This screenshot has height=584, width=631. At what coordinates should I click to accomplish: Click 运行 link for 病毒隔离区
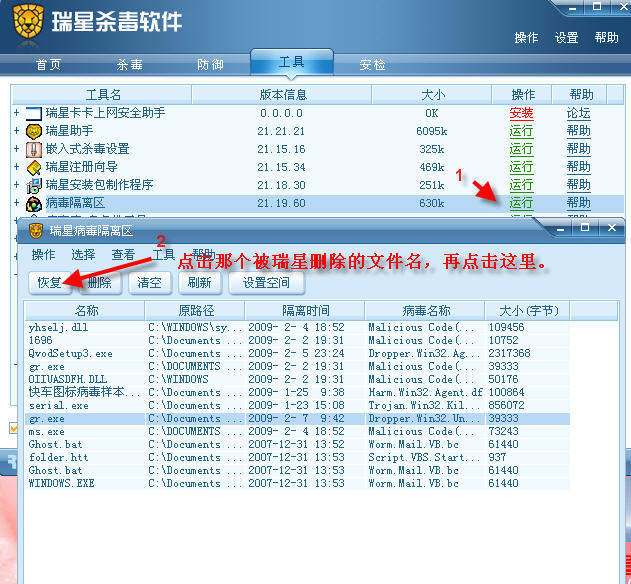tap(521, 203)
